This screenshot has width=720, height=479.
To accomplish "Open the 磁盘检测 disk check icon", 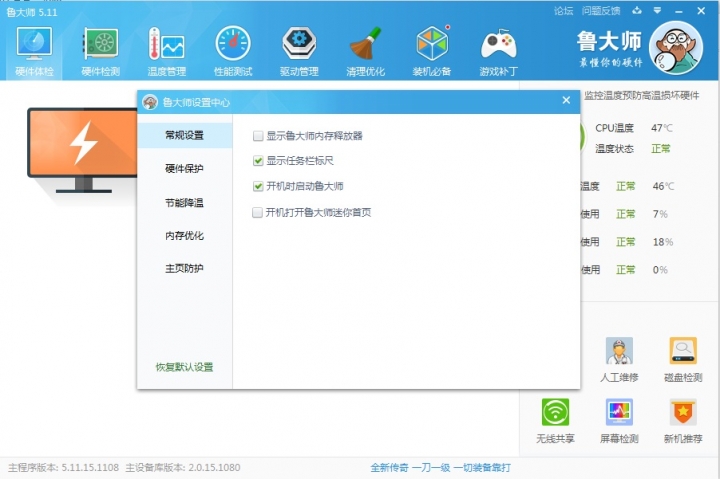I will click(x=683, y=351).
